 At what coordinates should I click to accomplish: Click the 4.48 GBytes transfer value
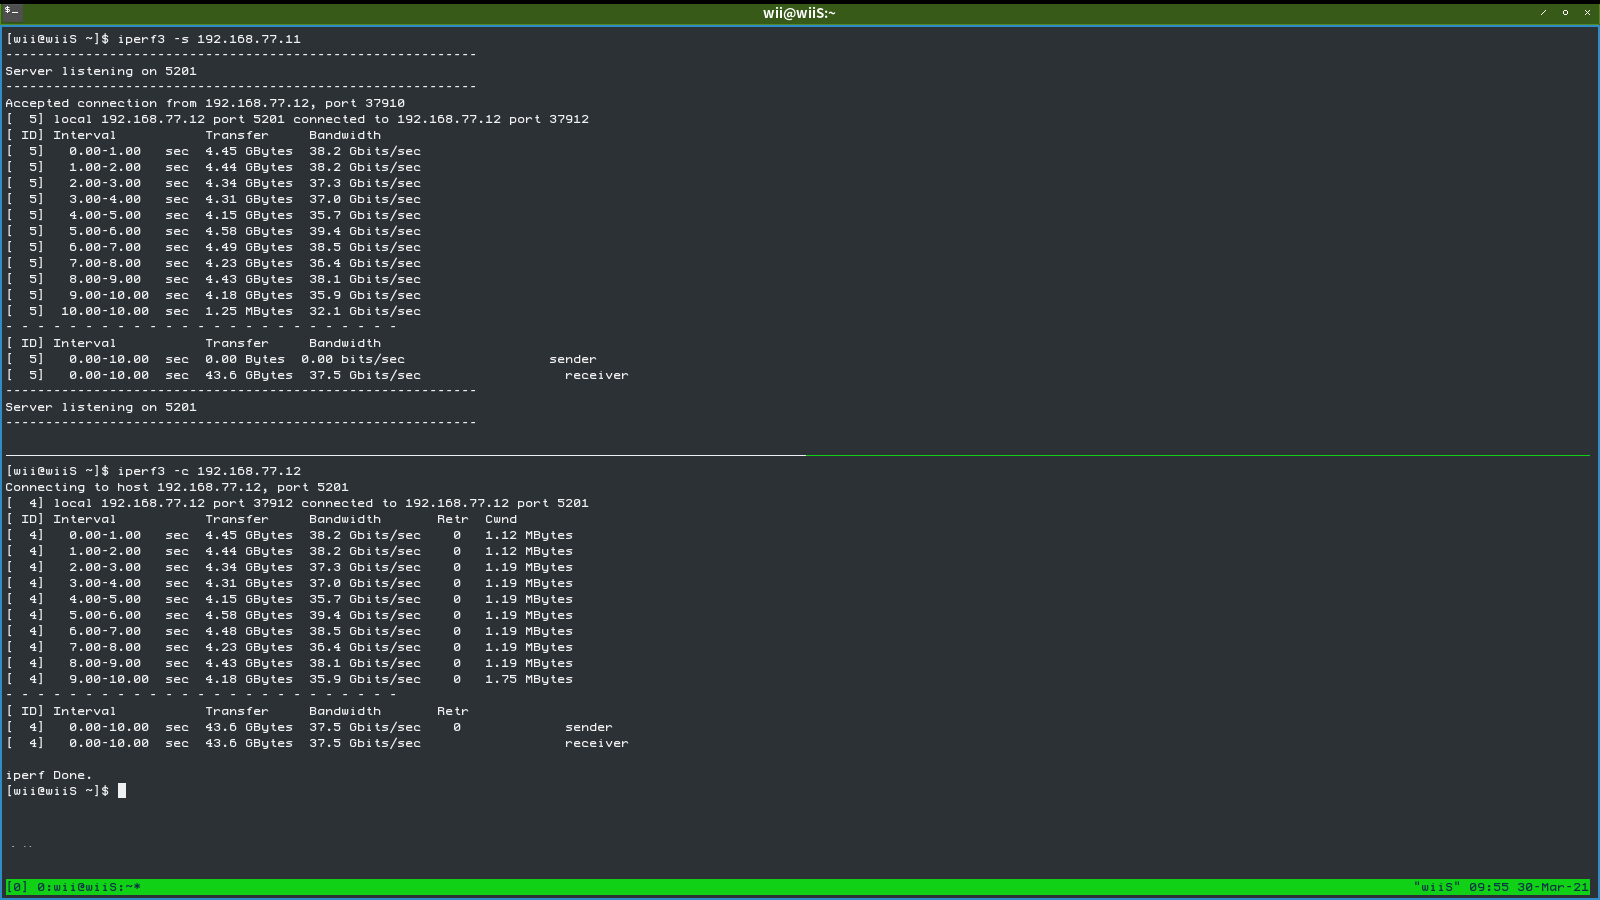click(249, 631)
